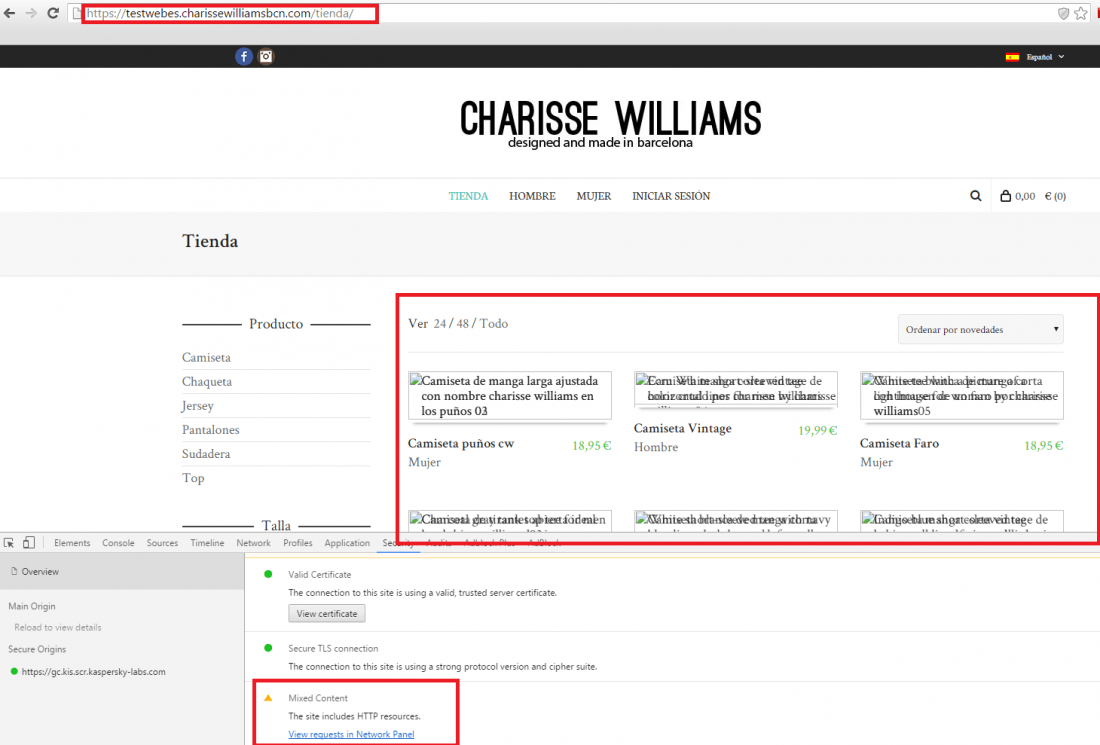Open Camiseta Vintage product title

tap(683, 428)
